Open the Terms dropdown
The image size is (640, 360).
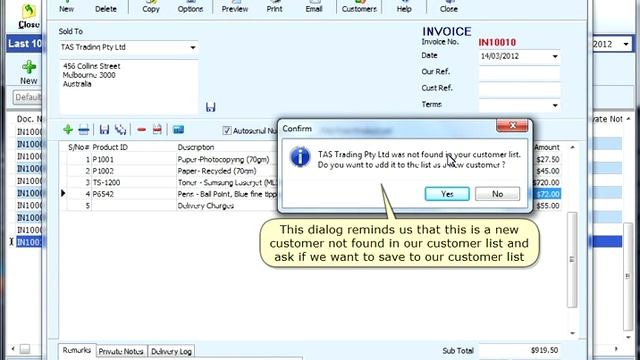coord(555,105)
